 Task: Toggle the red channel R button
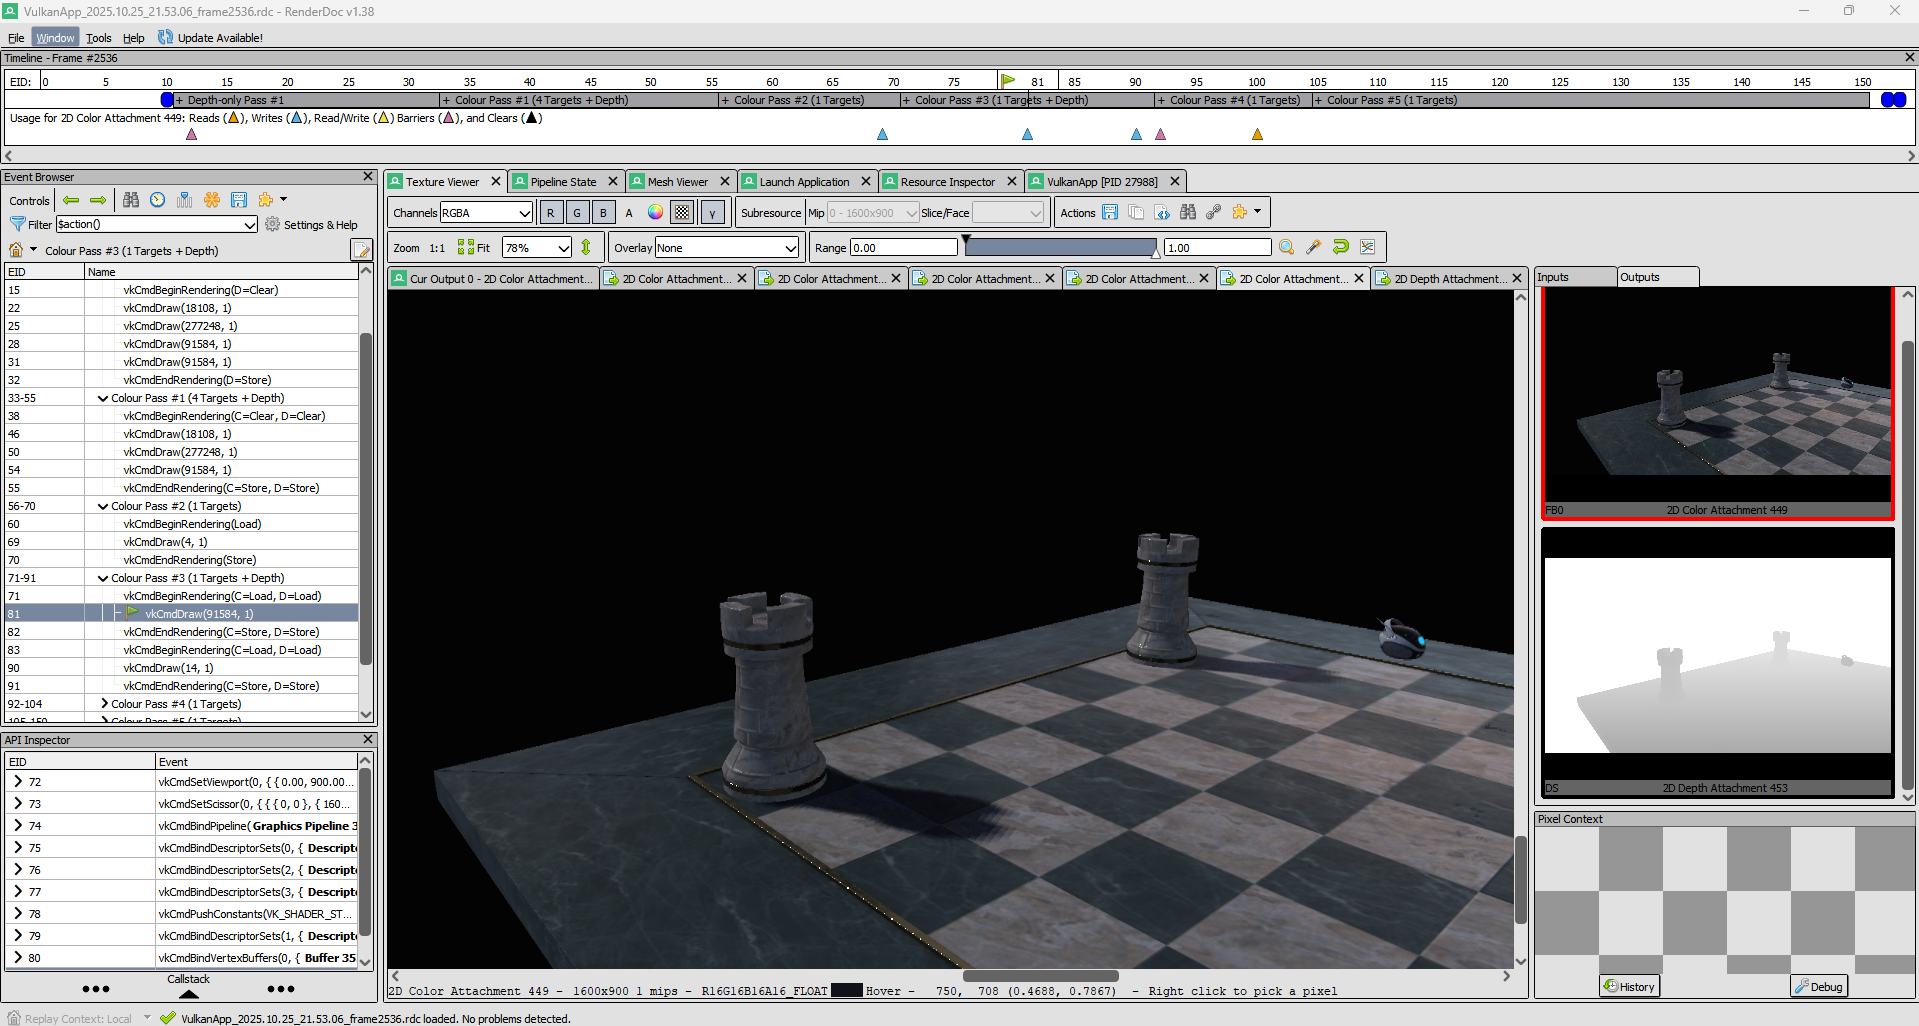pos(550,212)
